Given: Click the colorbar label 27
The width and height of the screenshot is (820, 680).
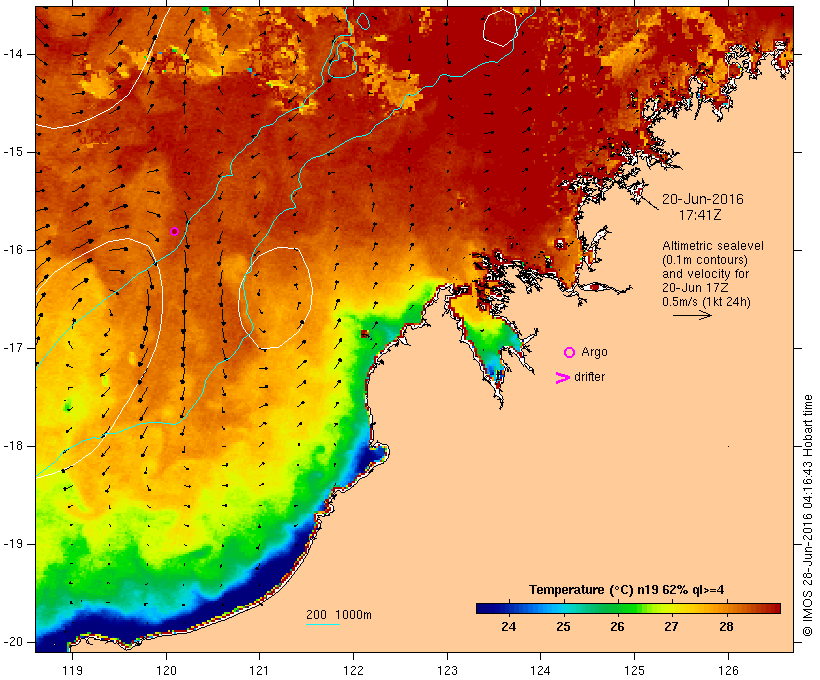Looking at the screenshot, I should click(x=671, y=626).
